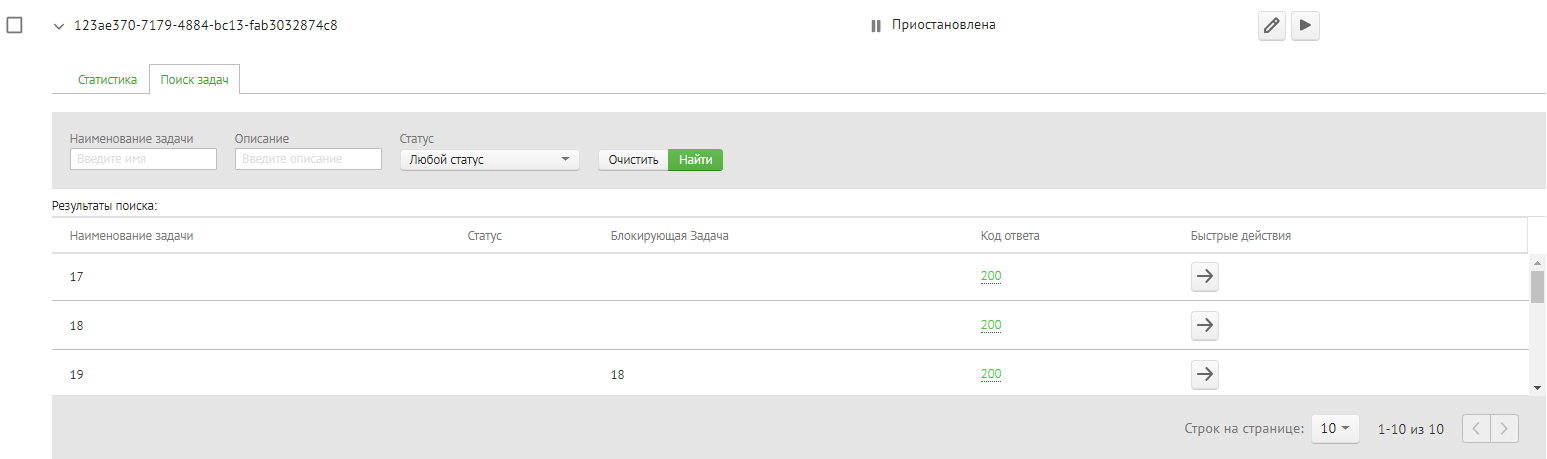
Task: Select the Поиск задач tab
Action: (194, 80)
